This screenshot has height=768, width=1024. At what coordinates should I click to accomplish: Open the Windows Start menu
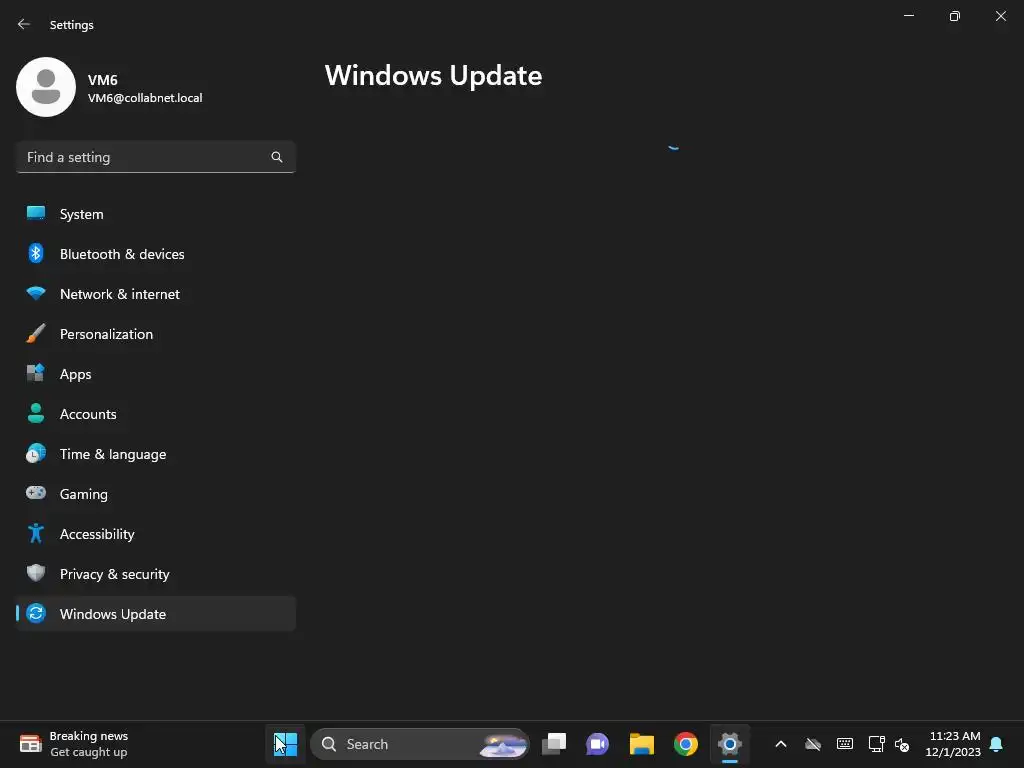[x=285, y=744]
